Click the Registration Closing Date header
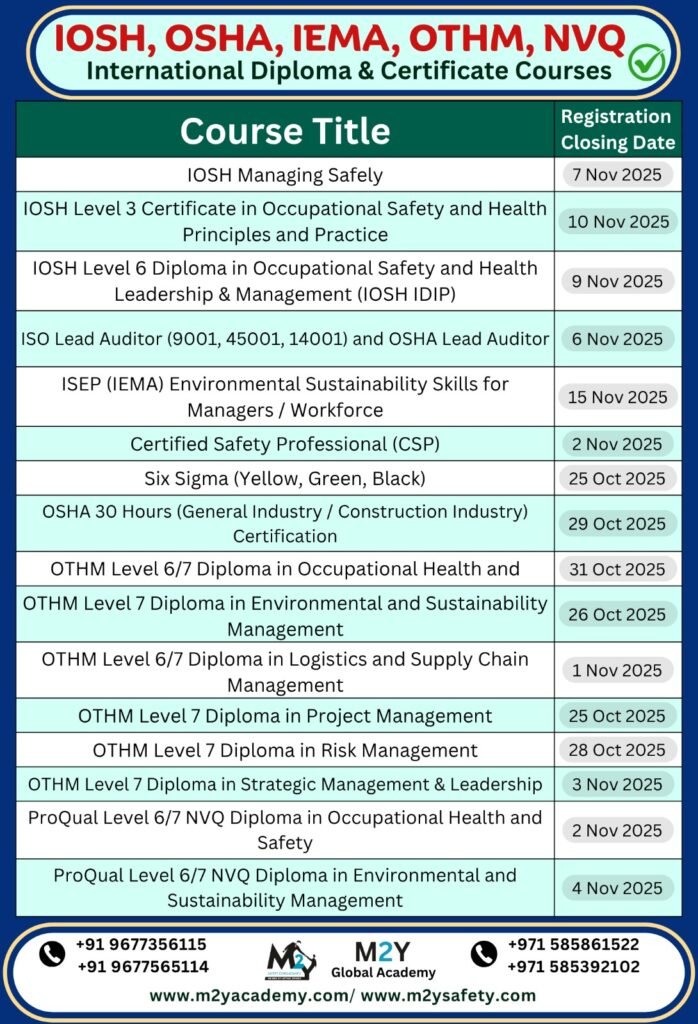This screenshot has height=1024, width=698. click(x=617, y=129)
